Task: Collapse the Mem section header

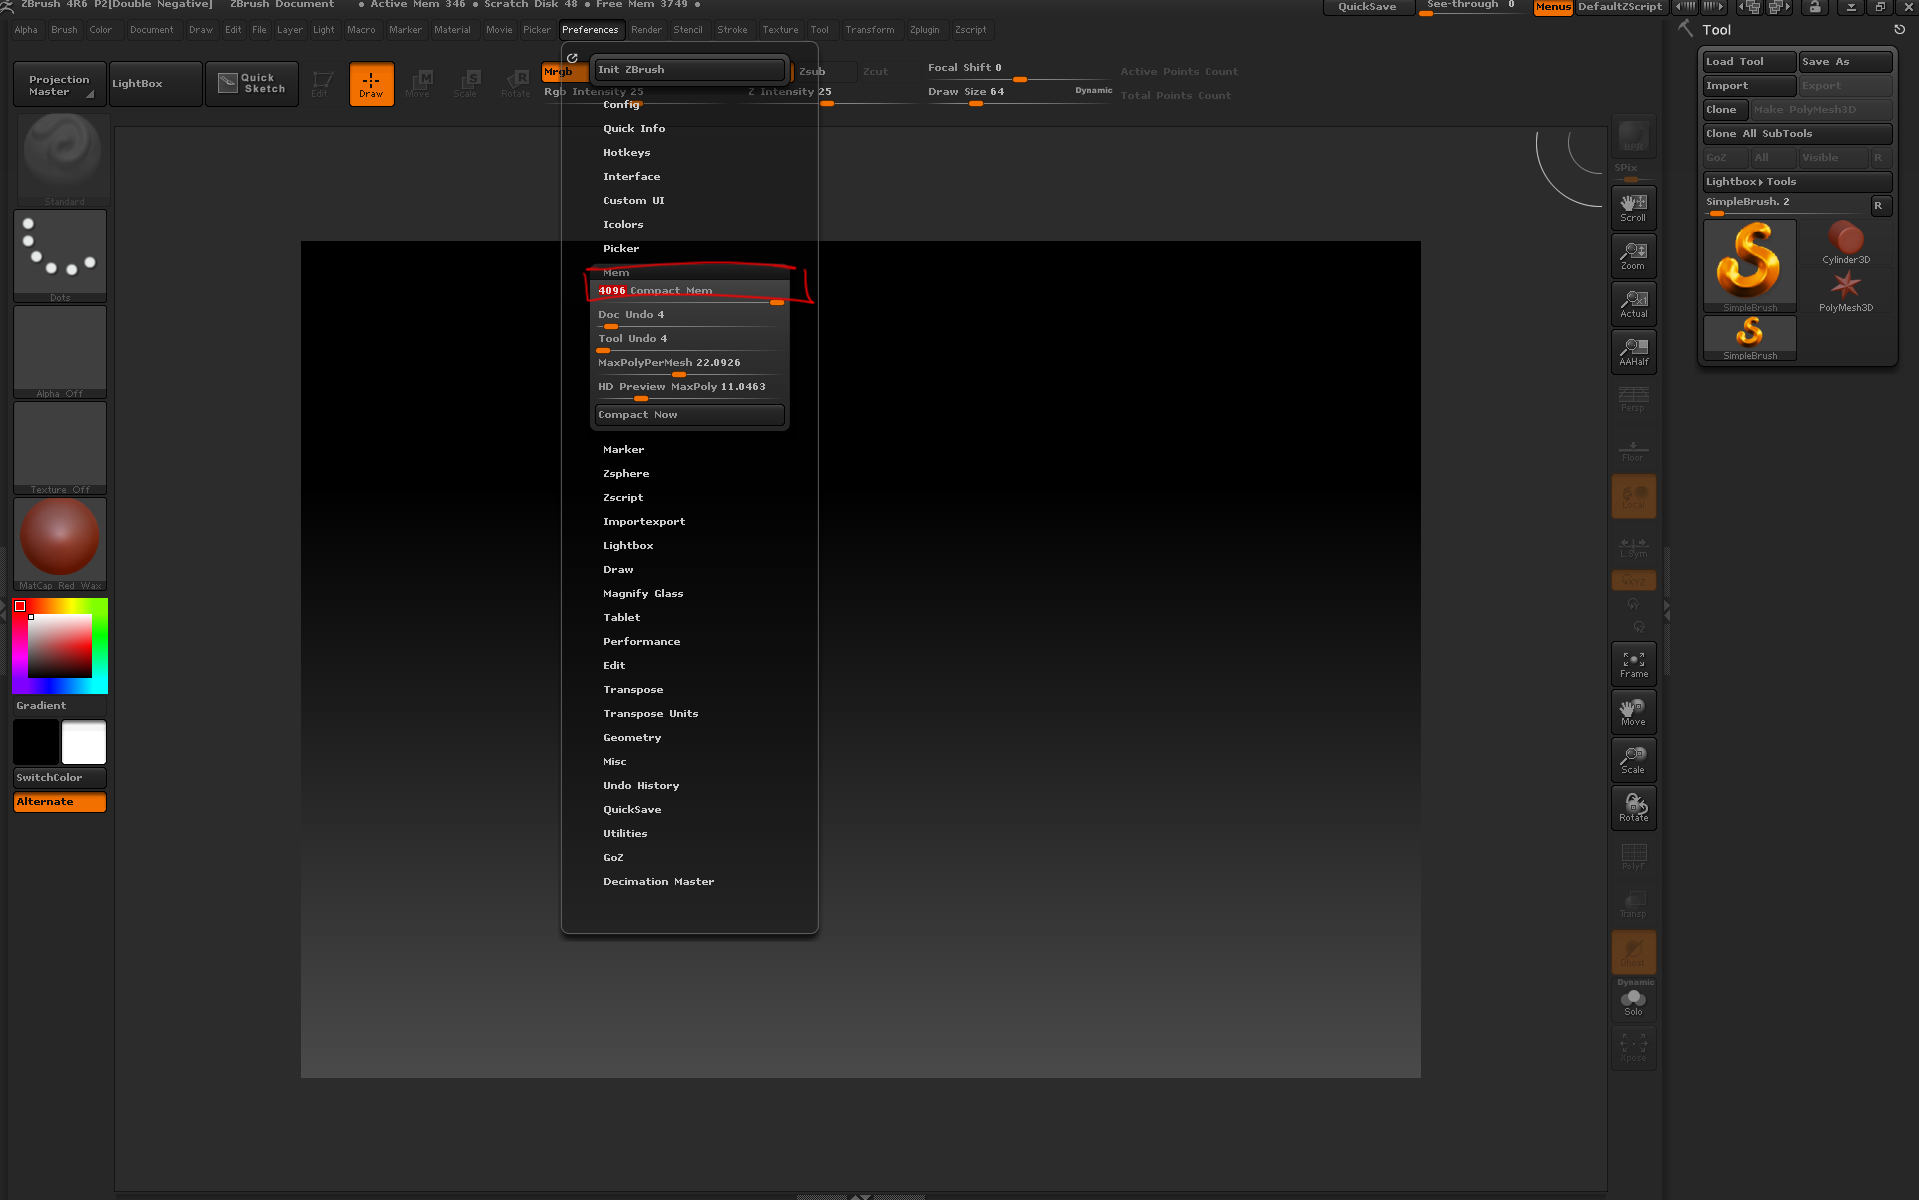Action: click(x=616, y=273)
